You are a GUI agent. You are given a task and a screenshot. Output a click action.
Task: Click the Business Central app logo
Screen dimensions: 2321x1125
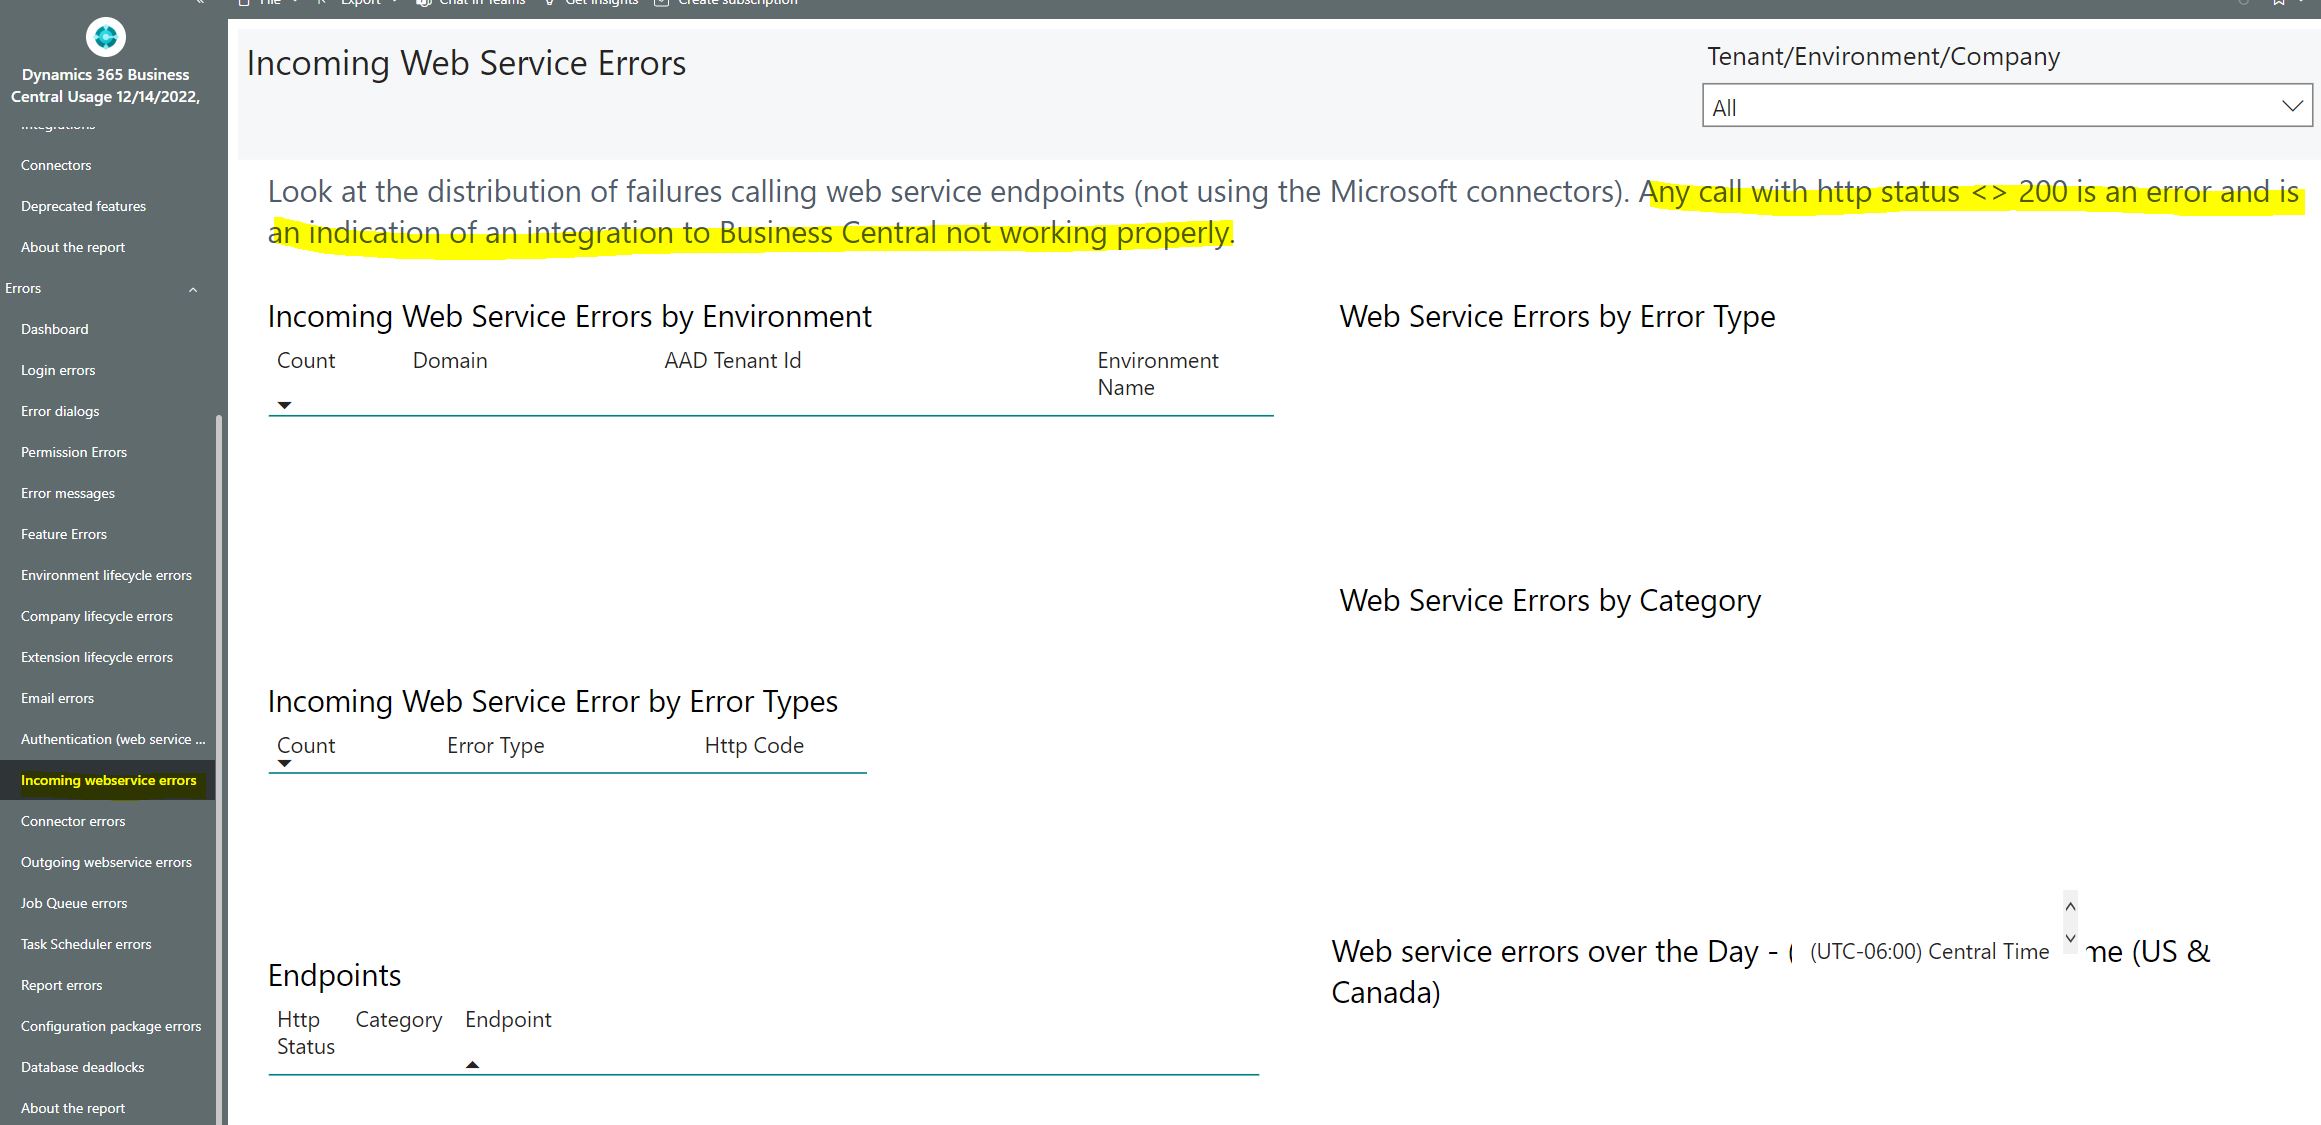pos(105,38)
